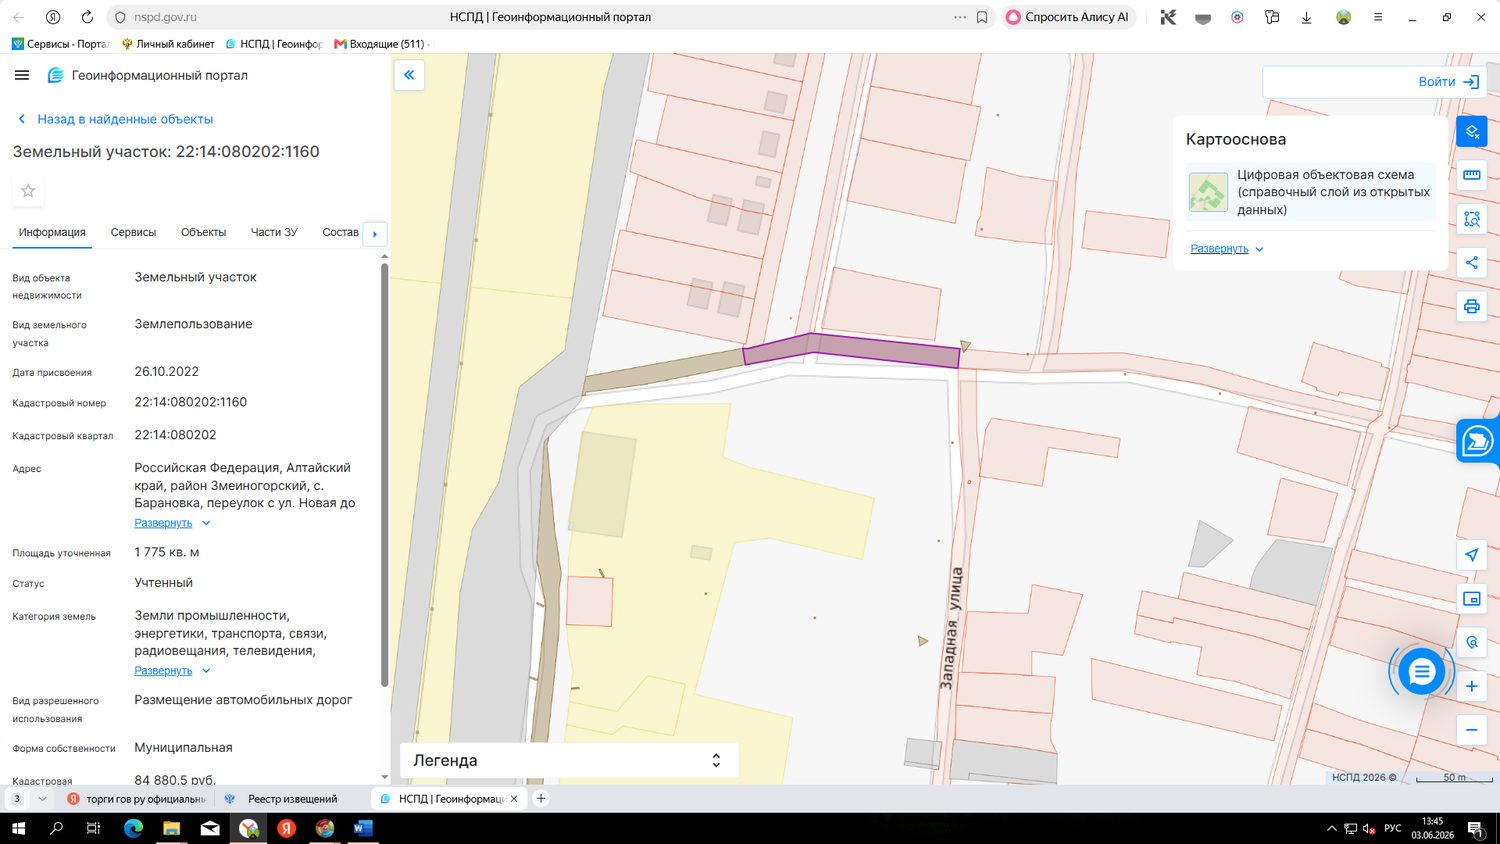Collapse the side panel with double-chevron button
1500x844 pixels.
409,75
